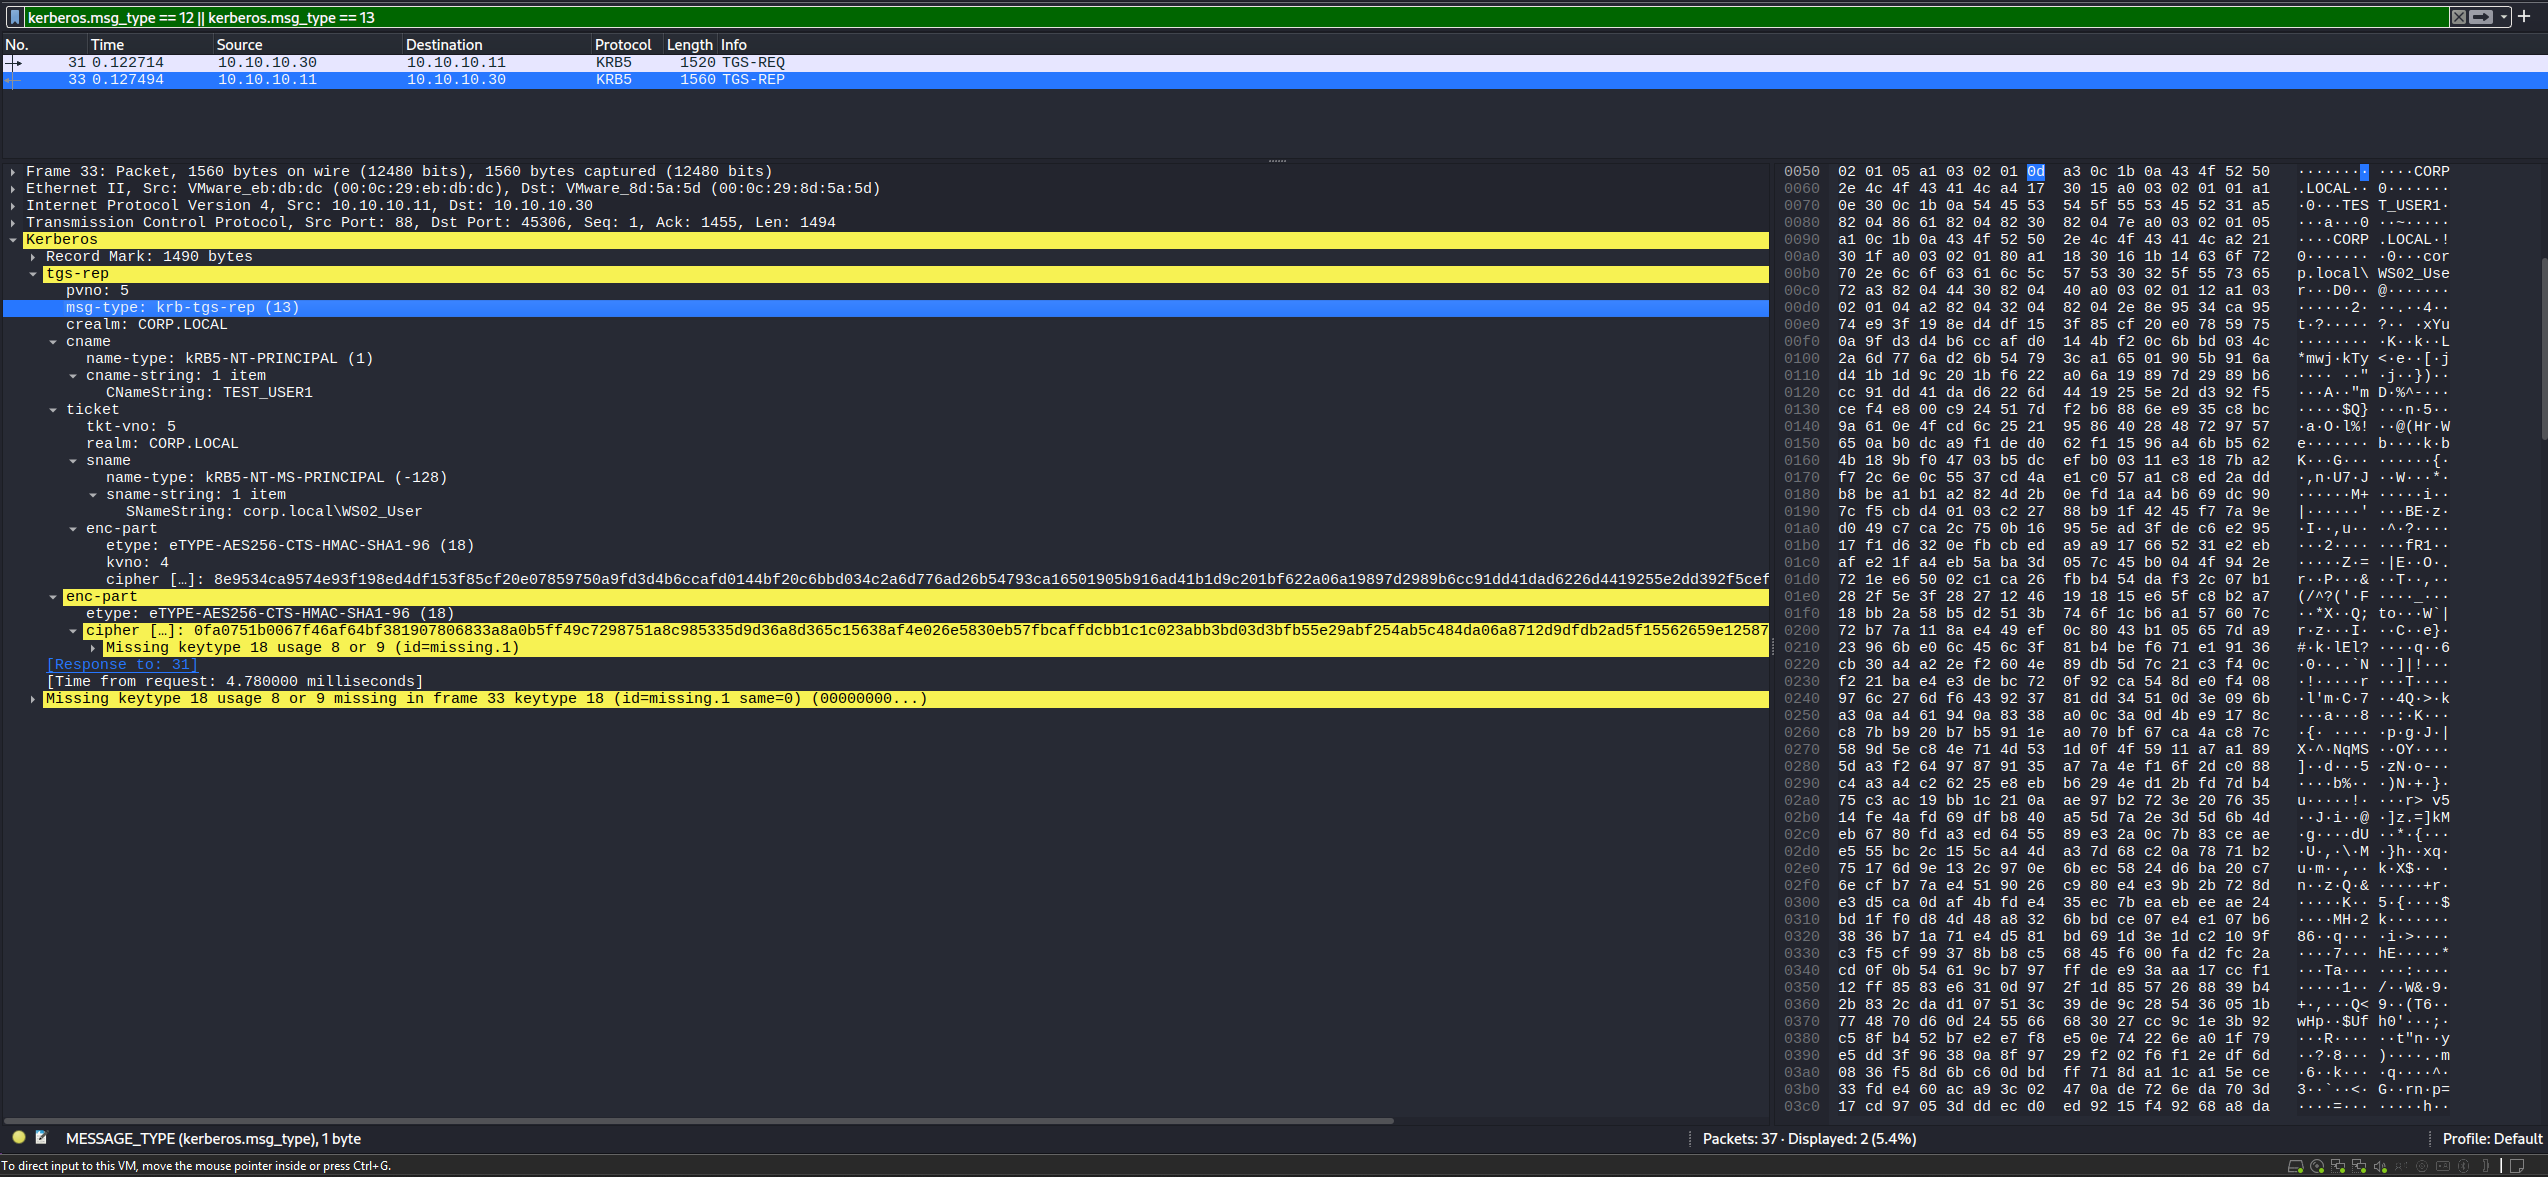Sort packets by the Source column header
The image size is (2548, 1177).
pos(308,44)
